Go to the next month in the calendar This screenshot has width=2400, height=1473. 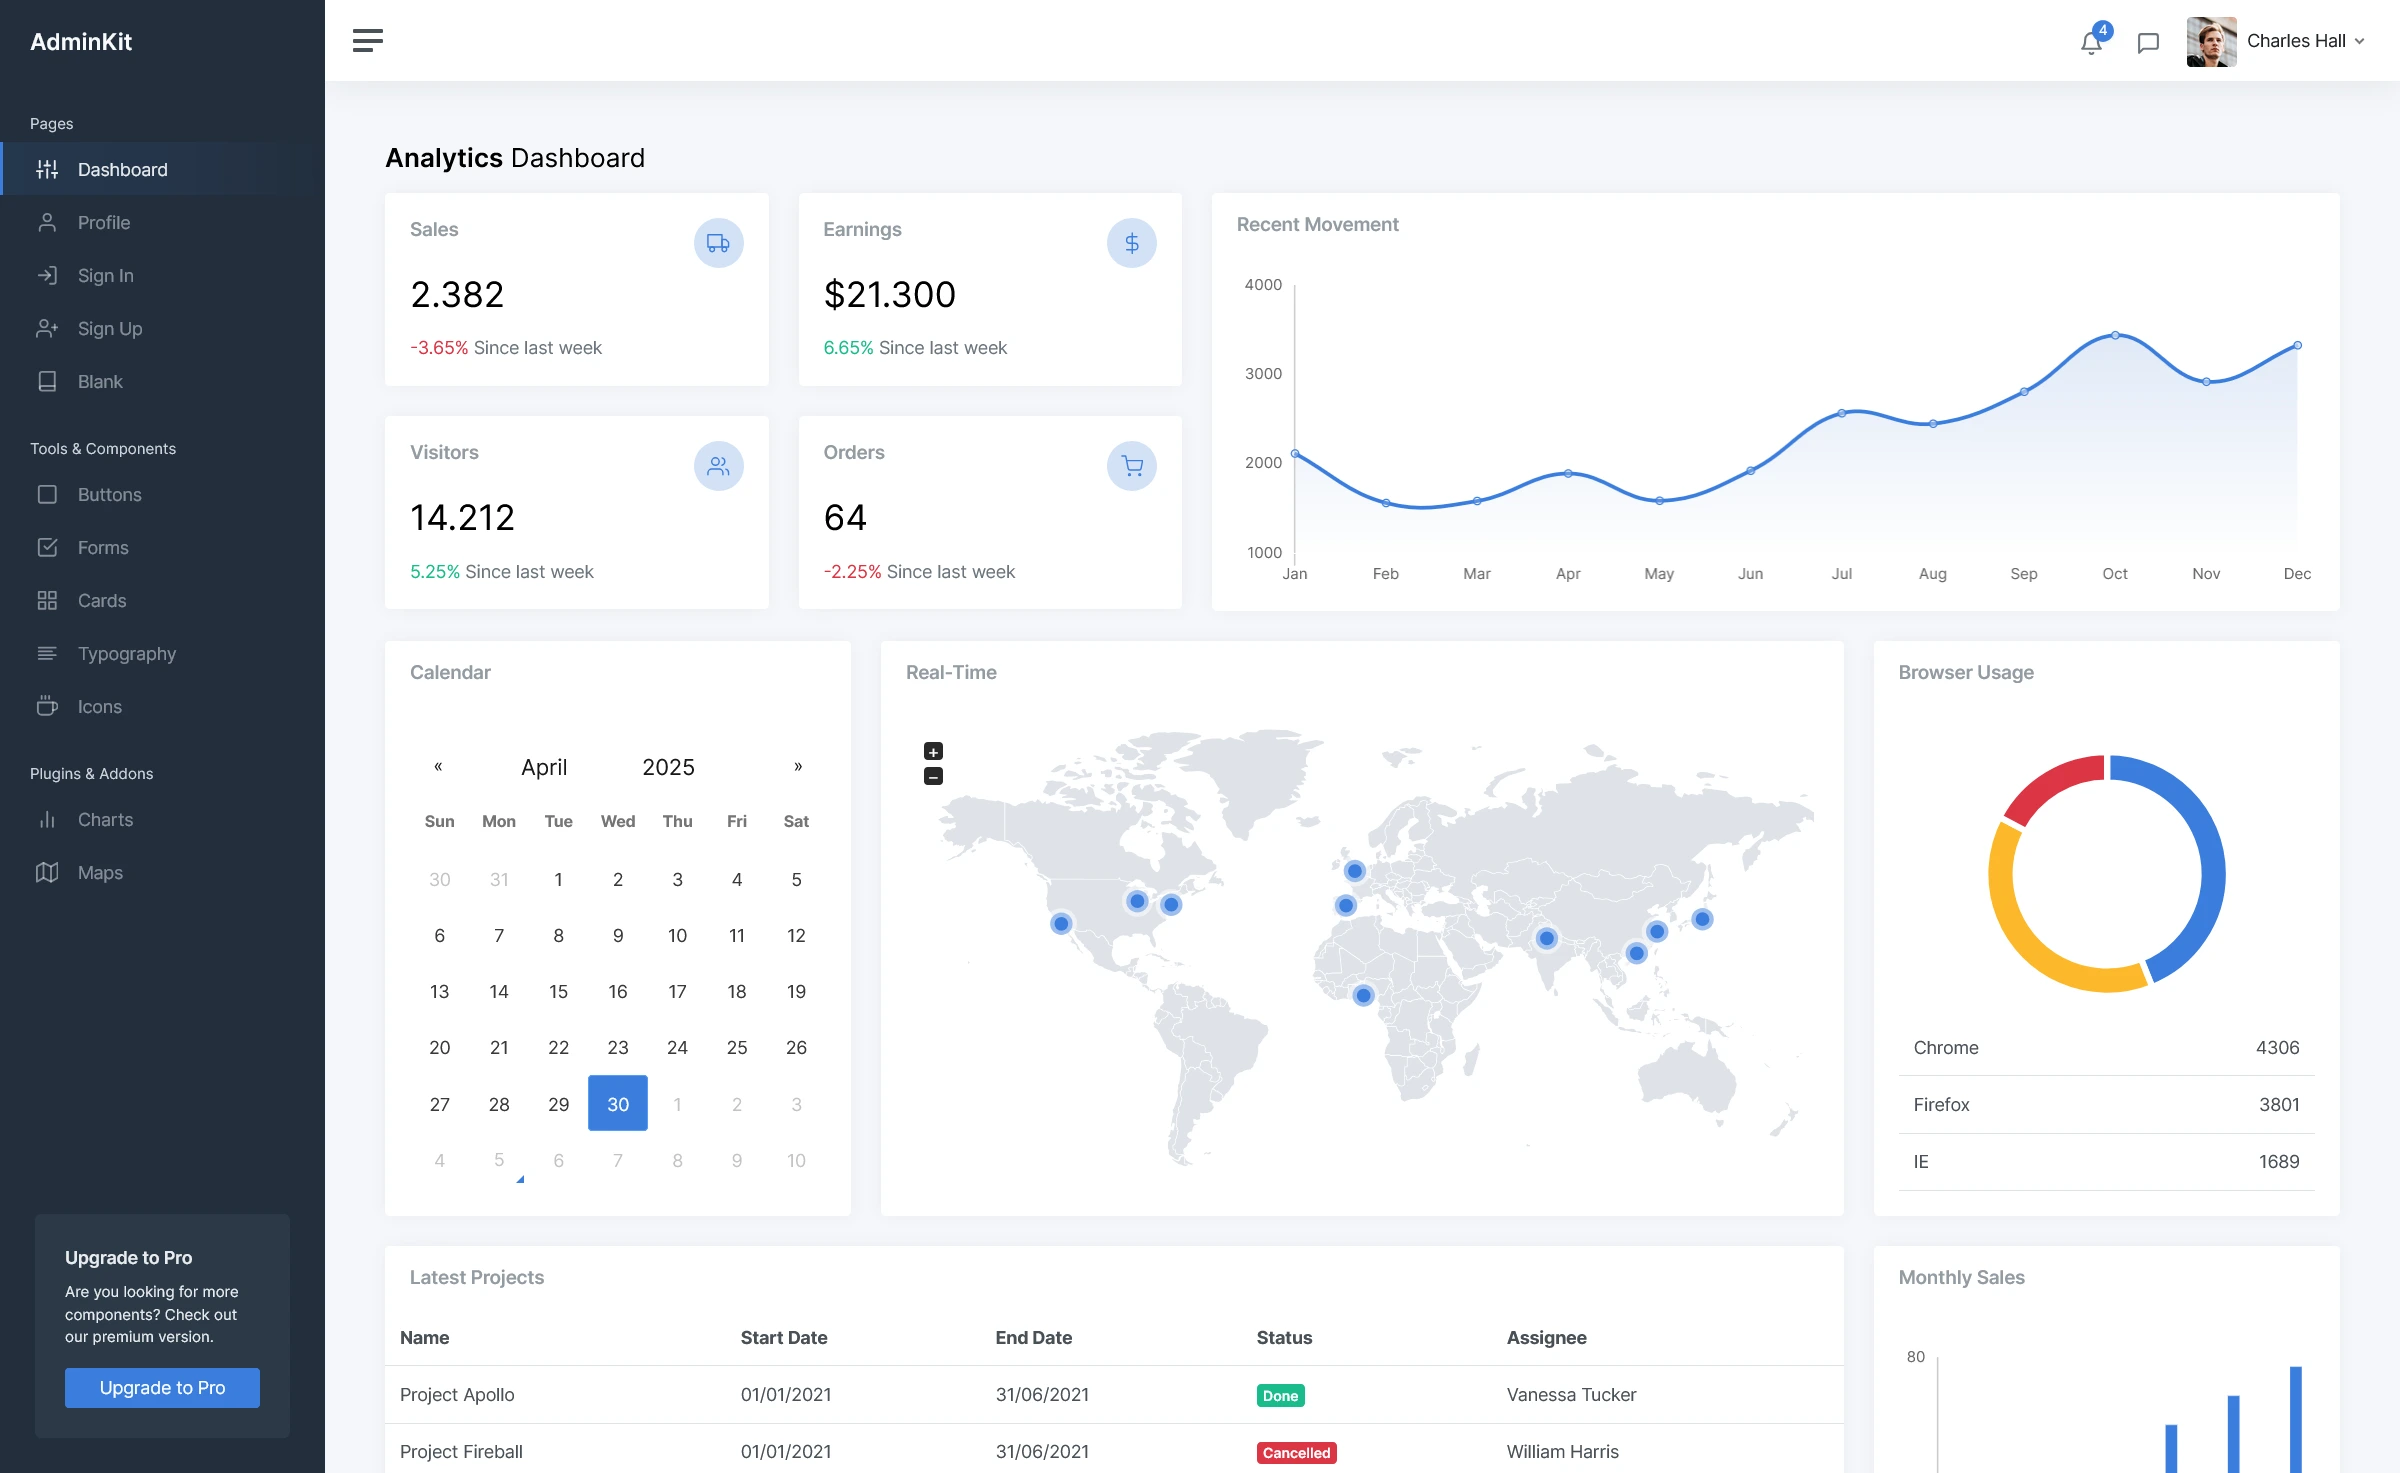pos(797,766)
